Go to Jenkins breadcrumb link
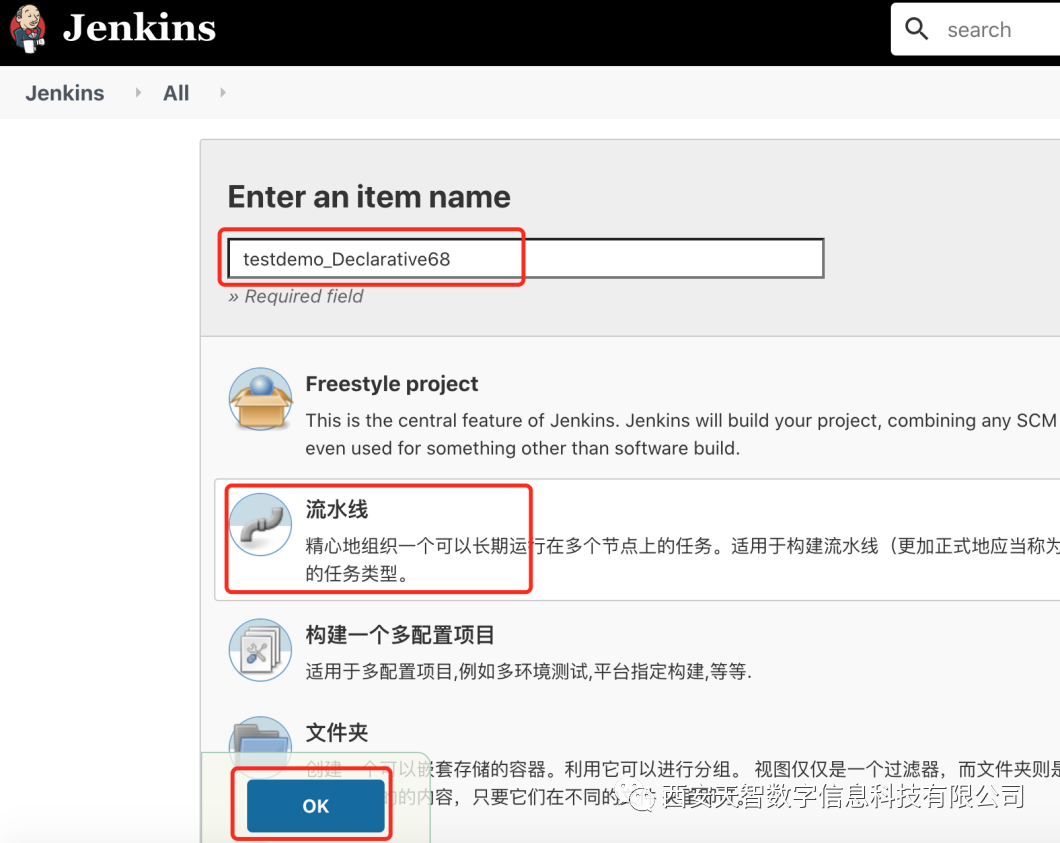 click(65, 93)
